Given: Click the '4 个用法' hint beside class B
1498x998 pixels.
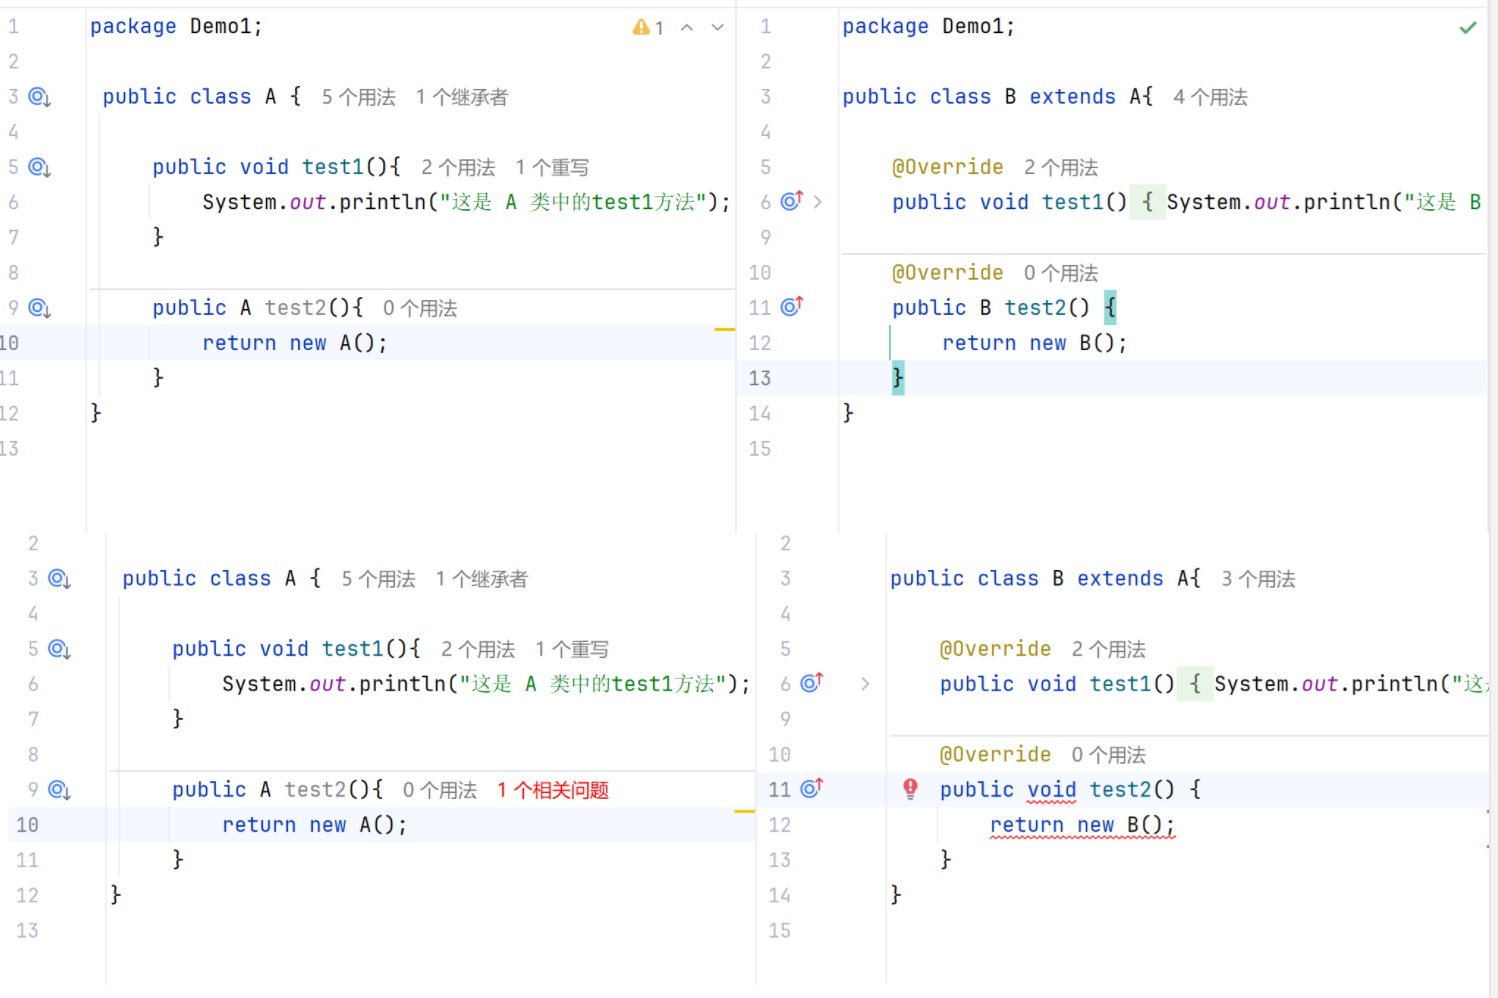Looking at the screenshot, I should tap(1210, 97).
